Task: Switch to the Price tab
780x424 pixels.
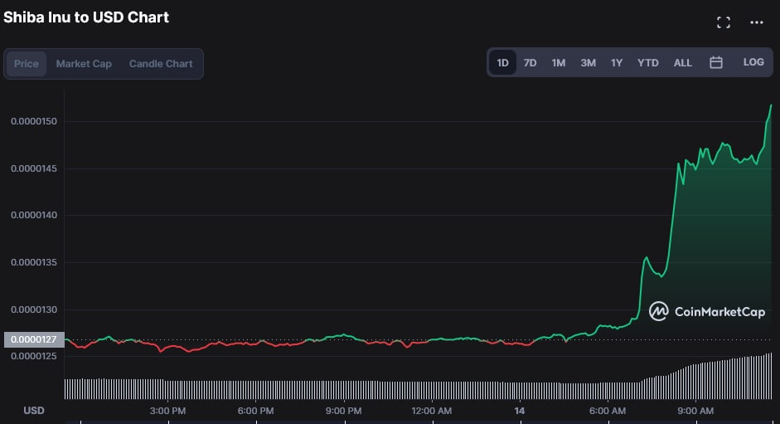Action: tap(27, 64)
